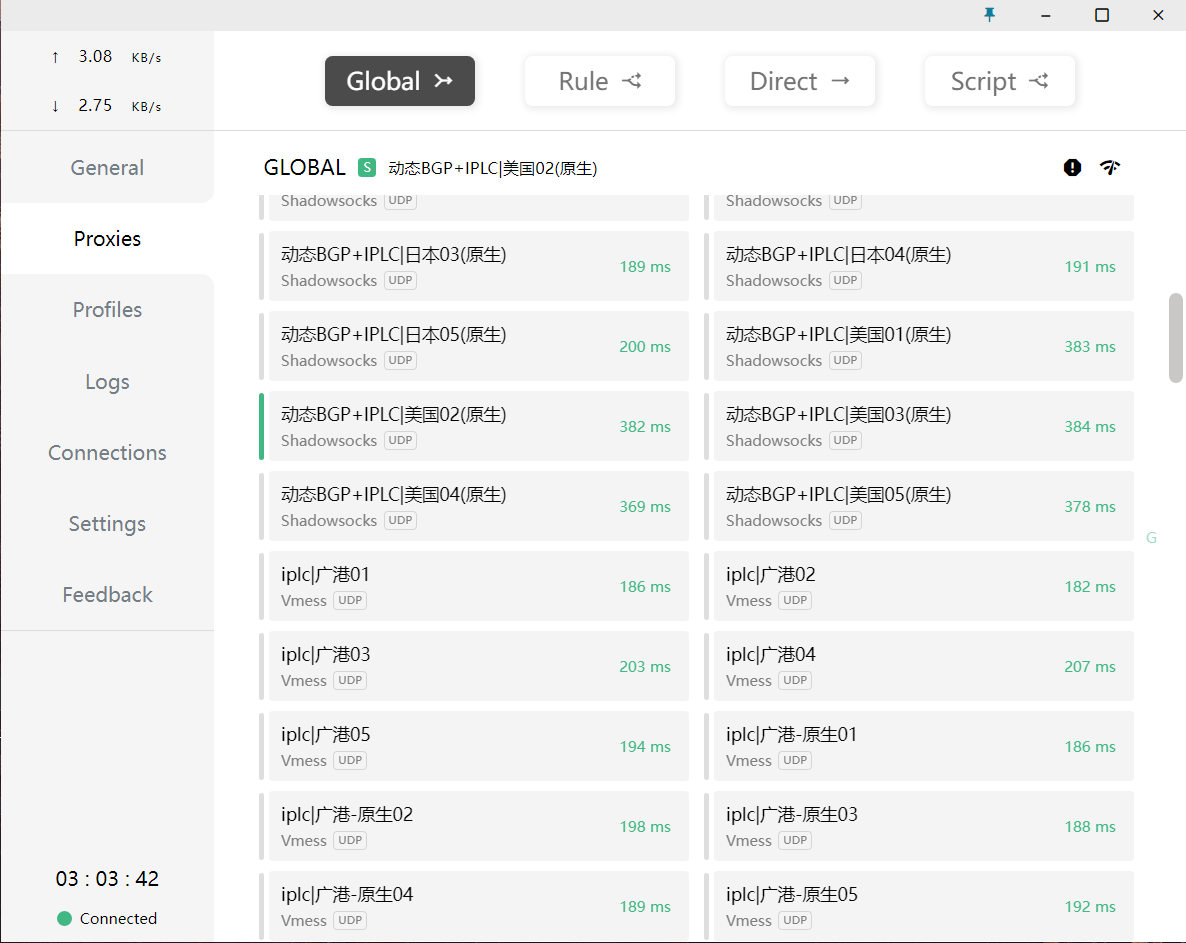Switch to the Connections tab
This screenshot has height=943, width=1186.
point(107,452)
